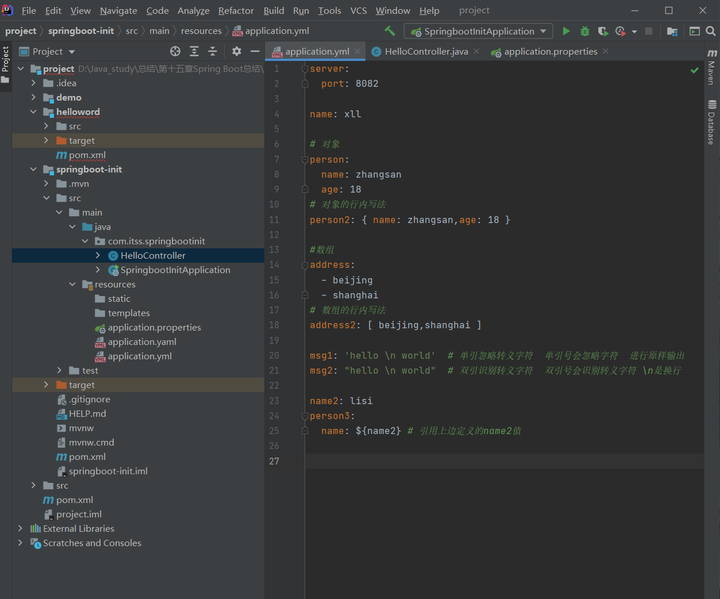Start debugging with the bug icon
This screenshot has height=599, width=720.
[585, 31]
